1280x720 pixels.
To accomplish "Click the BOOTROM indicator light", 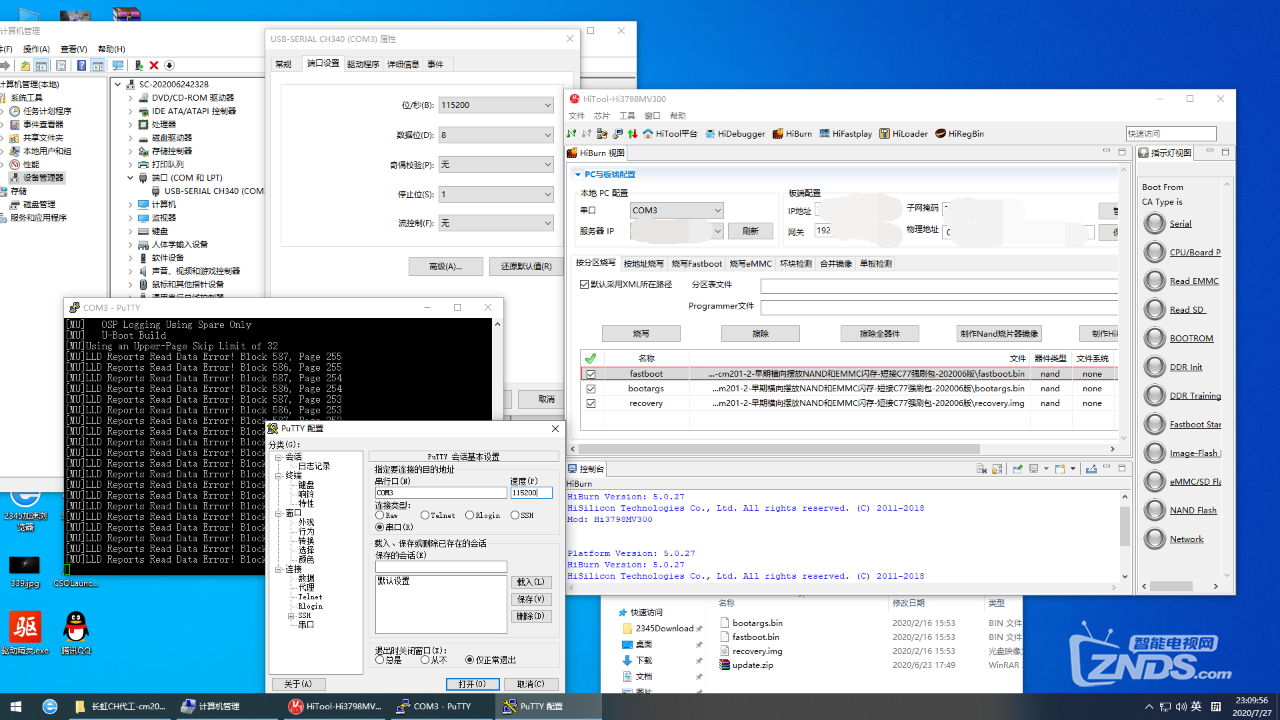I will (x=1155, y=338).
